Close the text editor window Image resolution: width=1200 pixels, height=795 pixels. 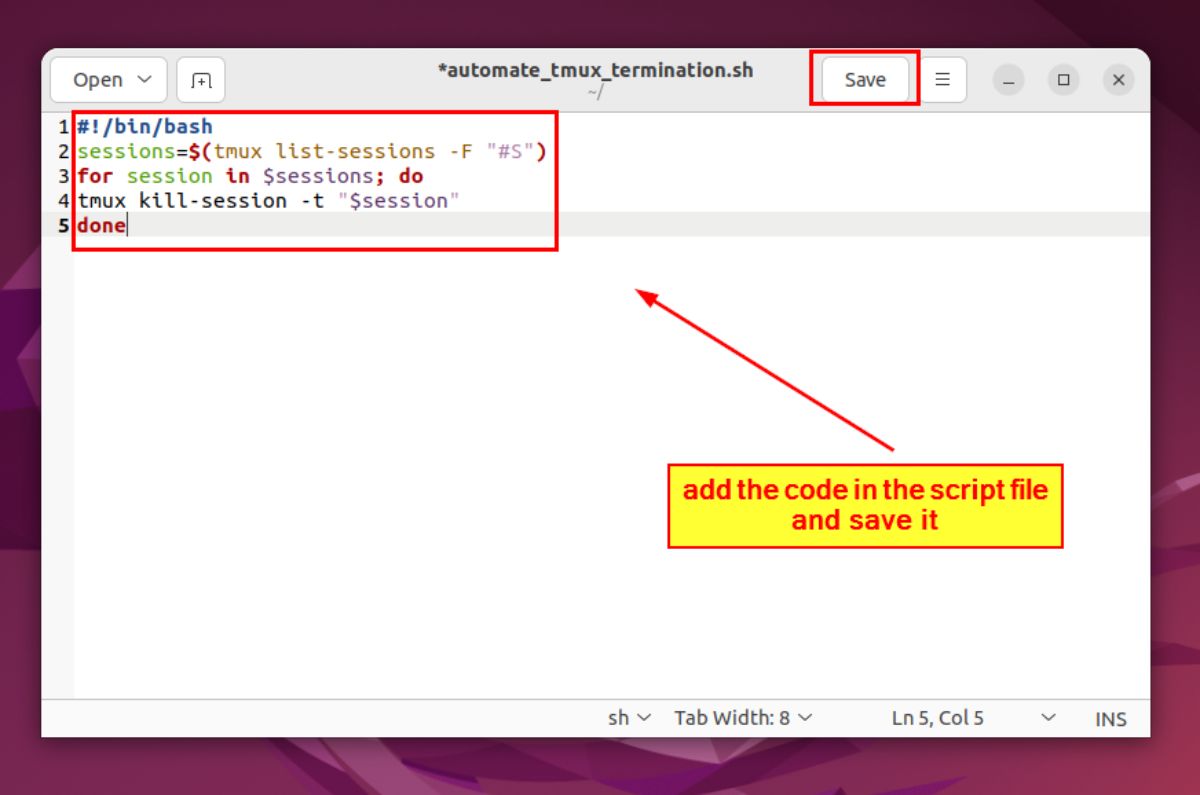tap(1119, 80)
